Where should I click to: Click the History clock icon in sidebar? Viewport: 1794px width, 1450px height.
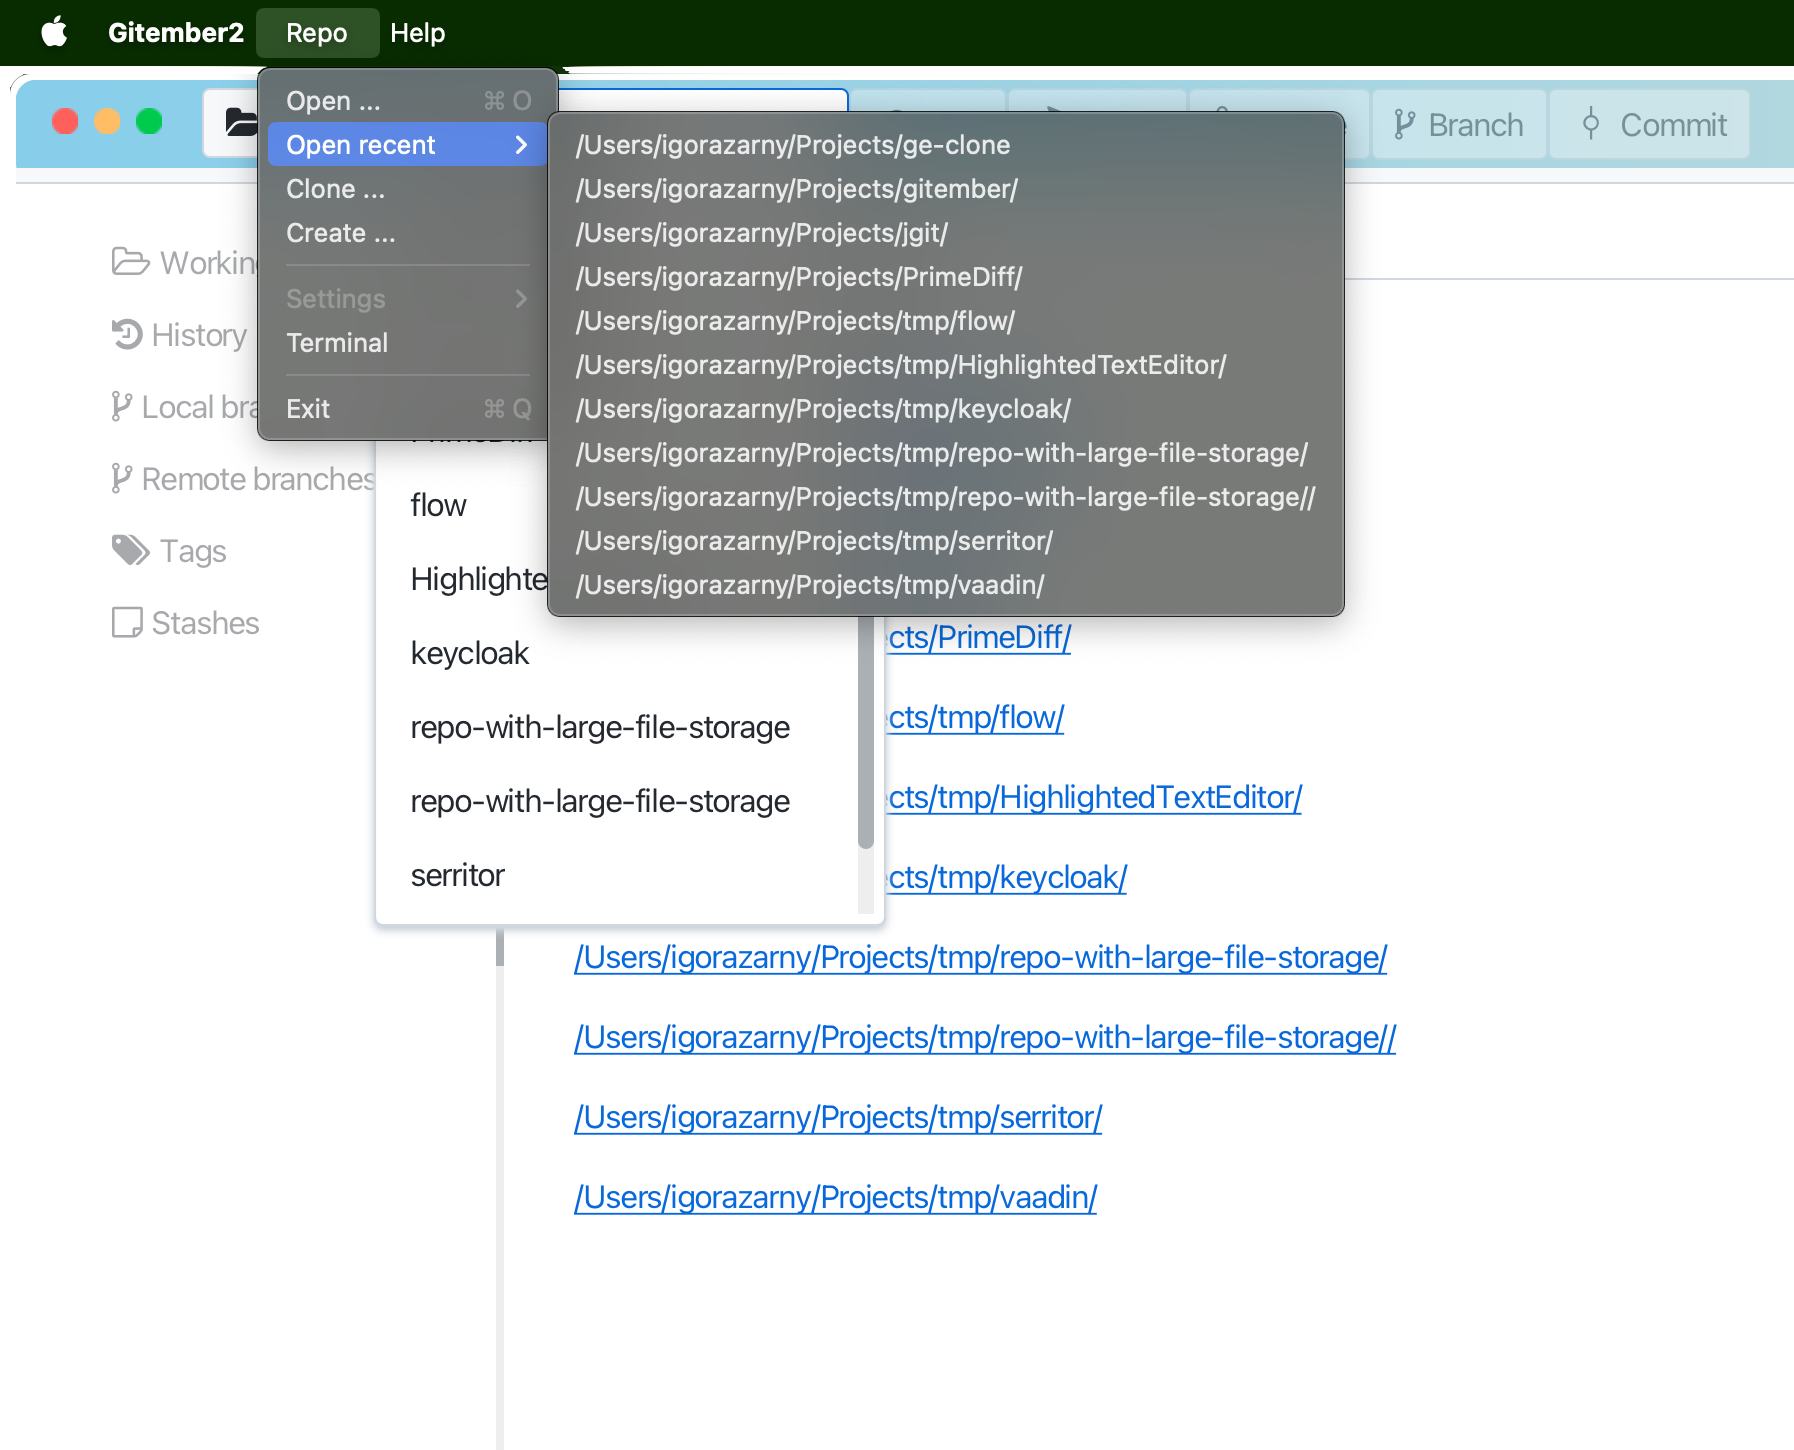[x=127, y=334]
